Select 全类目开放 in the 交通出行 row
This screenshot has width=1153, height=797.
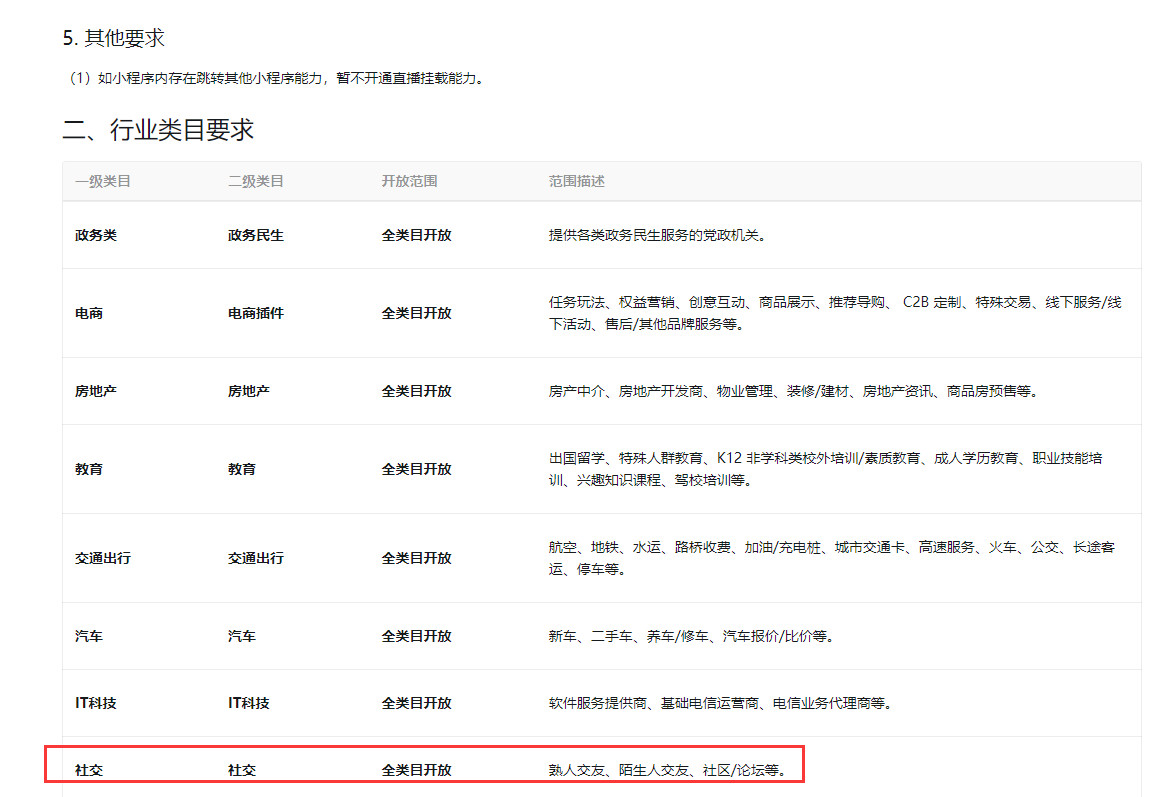(x=416, y=558)
